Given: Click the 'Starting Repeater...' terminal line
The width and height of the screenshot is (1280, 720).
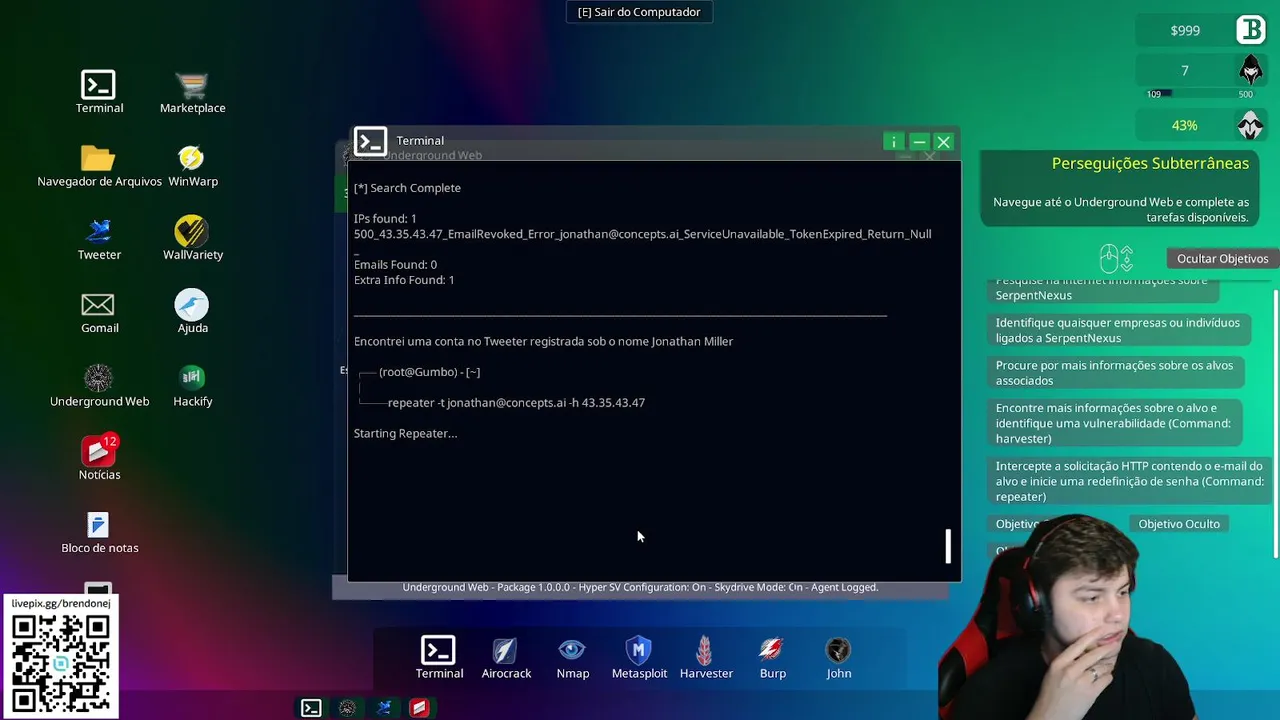Looking at the screenshot, I should click(x=405, y=433).
